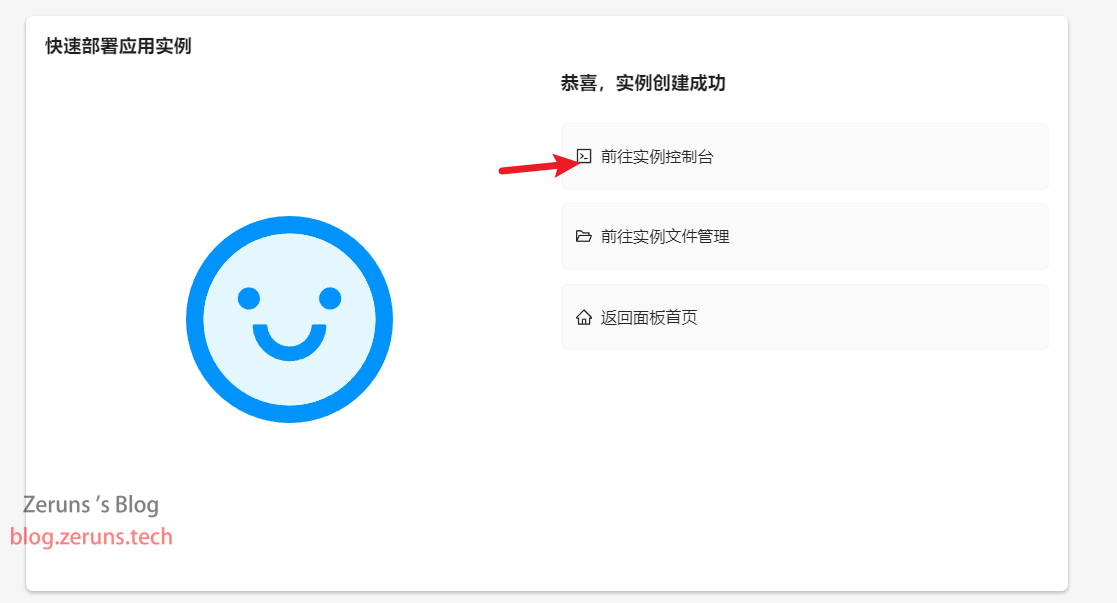Viewport: 1117px width, 603px height.
Task: Click the 快速部署应用实例 card title
Action: pyautogui.click(x=118, y=46)
